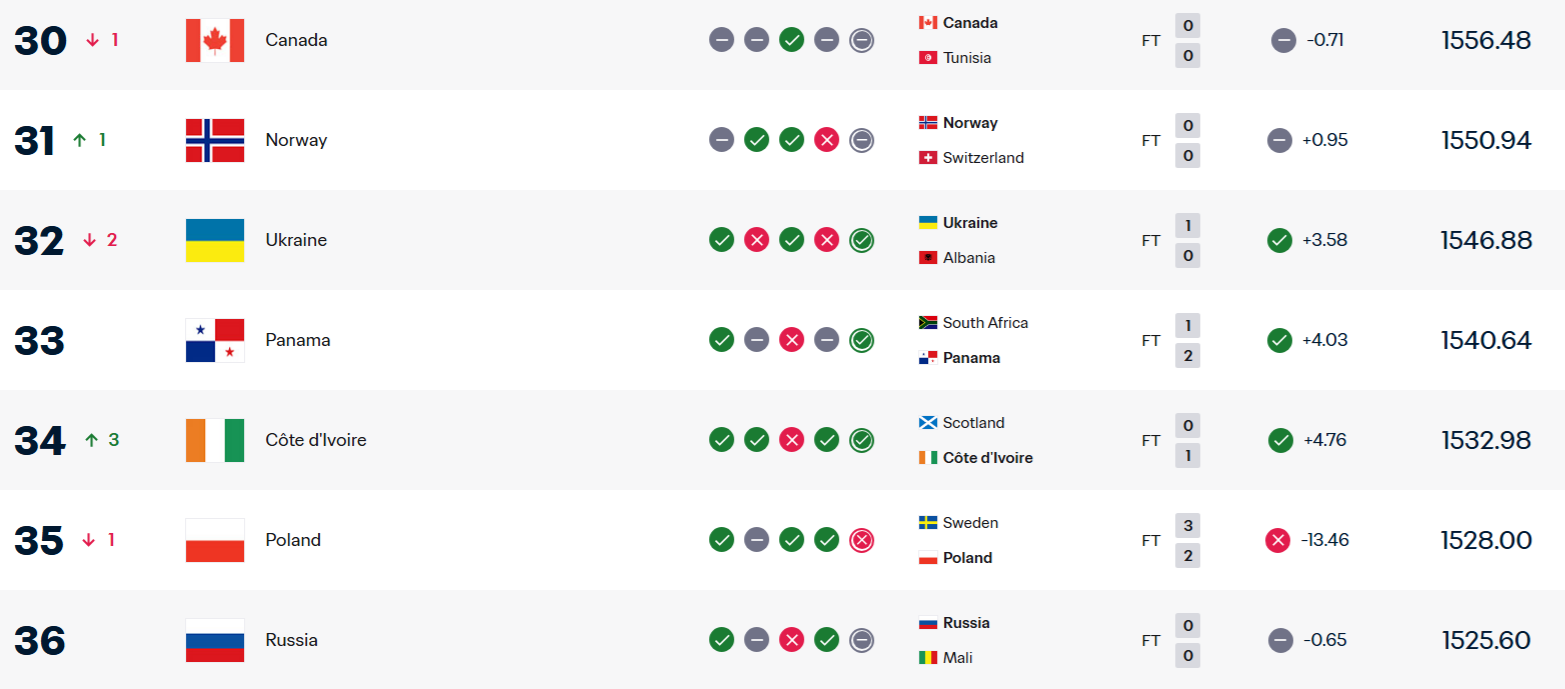Click the rank number 33

[39, 340]
